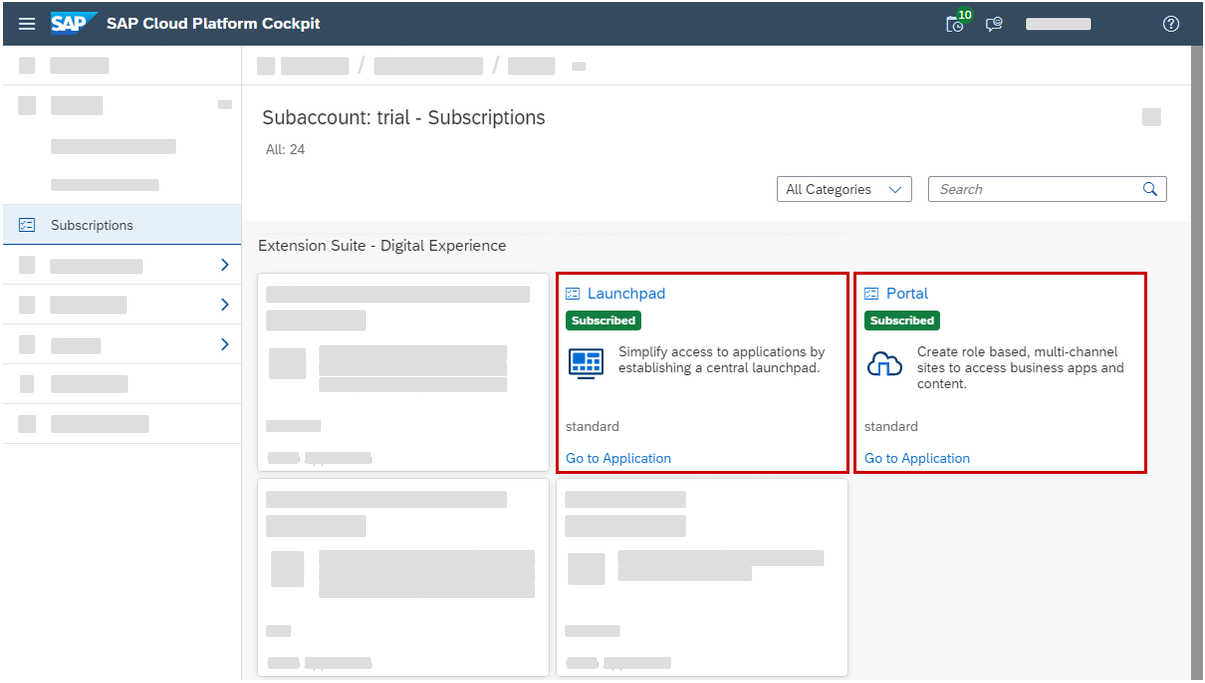Image resolution: width=1205 pixels, height=683 pixels.
Task: Click the small icon beside the Portal title
Action: tap(872, 293)
